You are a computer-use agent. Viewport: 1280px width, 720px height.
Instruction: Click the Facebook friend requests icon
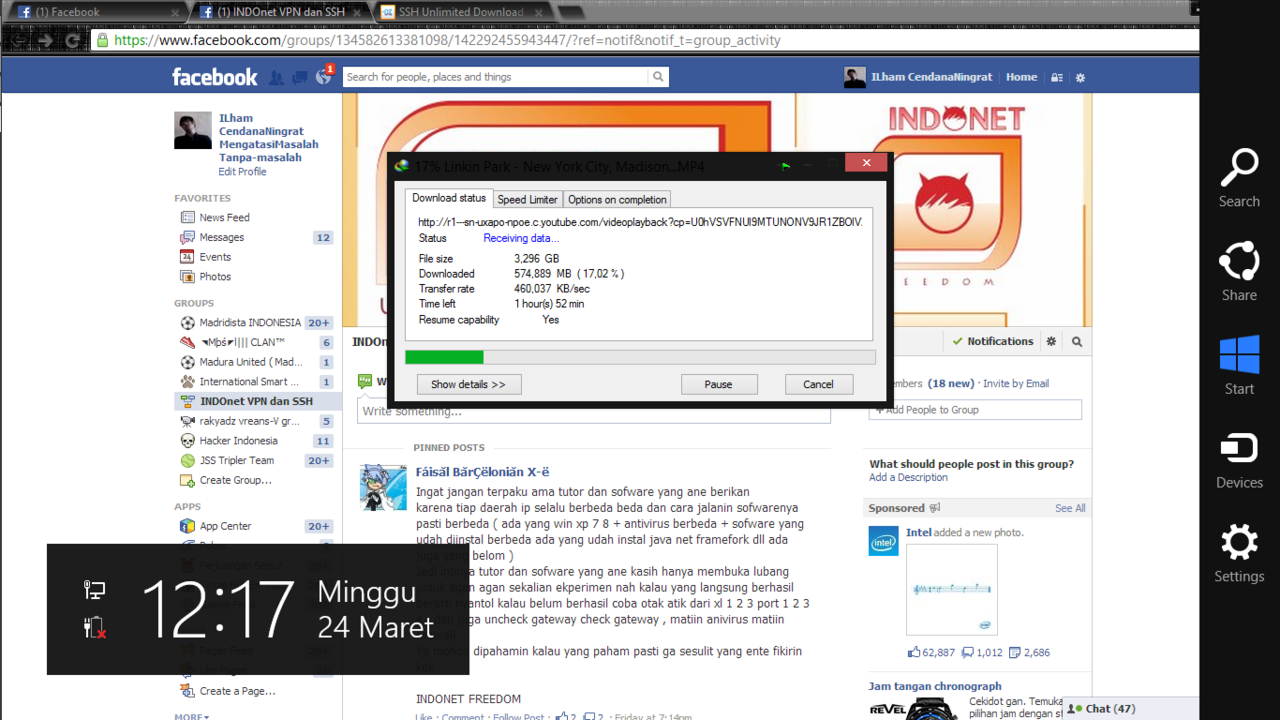[x=276, y=77]
